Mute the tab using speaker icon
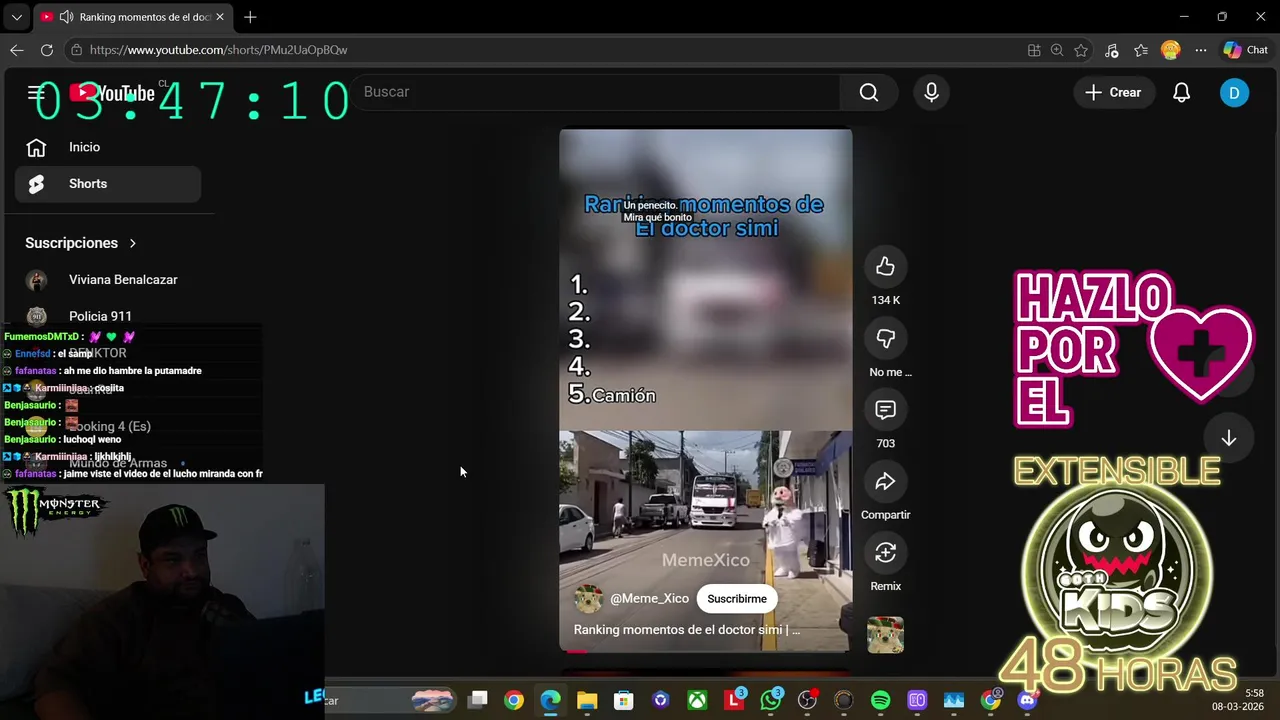The width and height of the screenshot is (1280, 720). pos(66,17)
